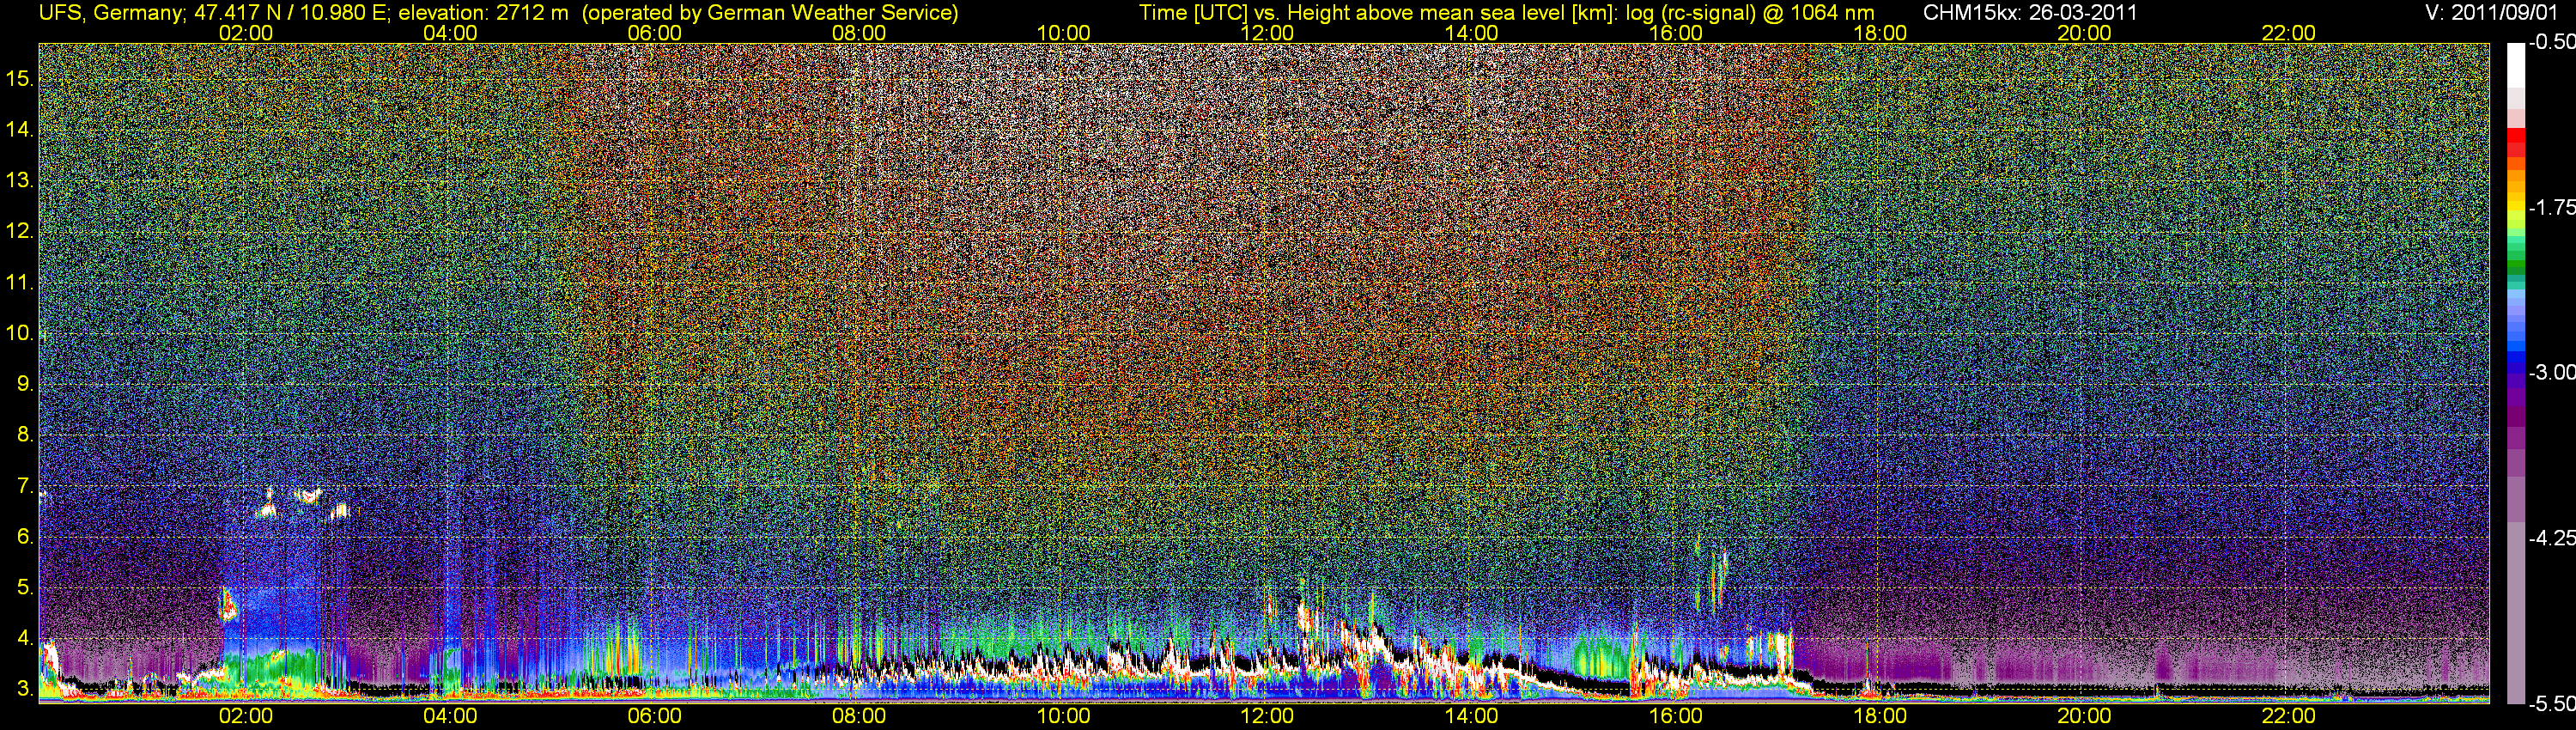Click the '14.' height axis label
The height and width of the screenshot is (730, 2576).
20,130
